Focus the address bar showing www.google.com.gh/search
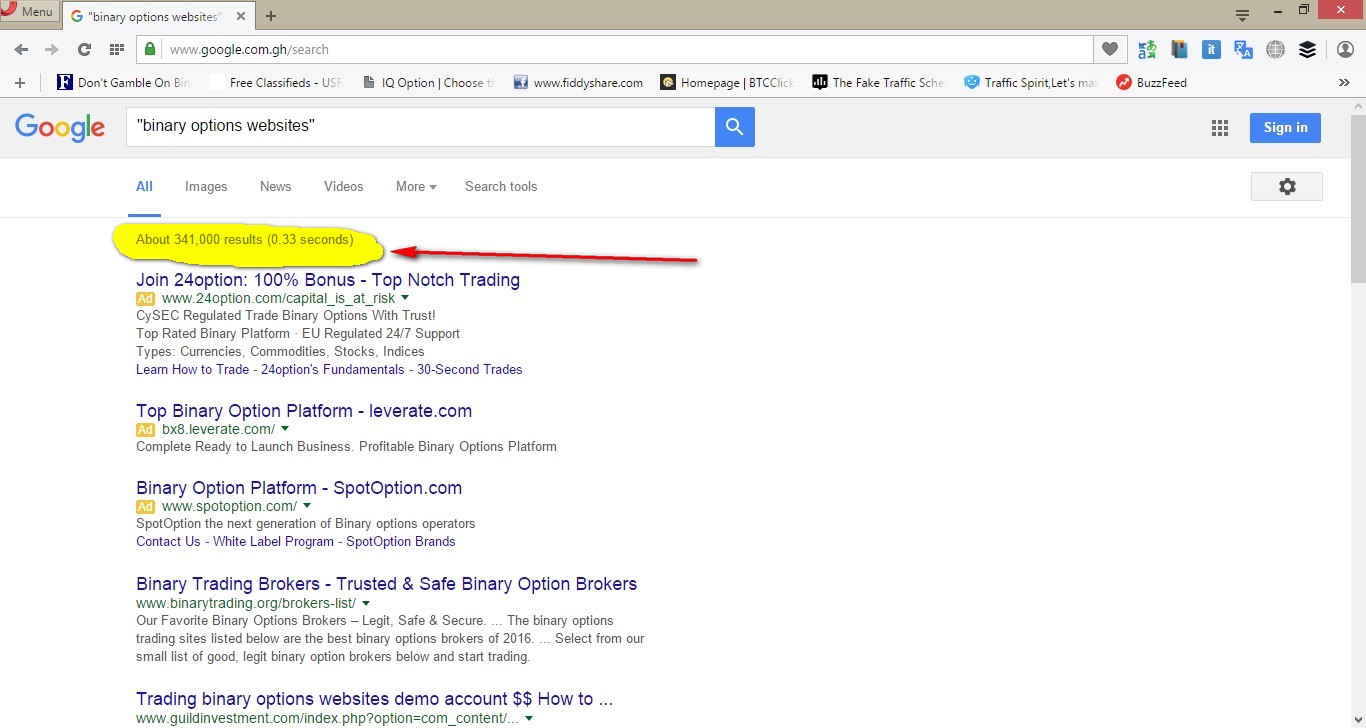The image size is (1366, 728). click(x=627, y=49)
